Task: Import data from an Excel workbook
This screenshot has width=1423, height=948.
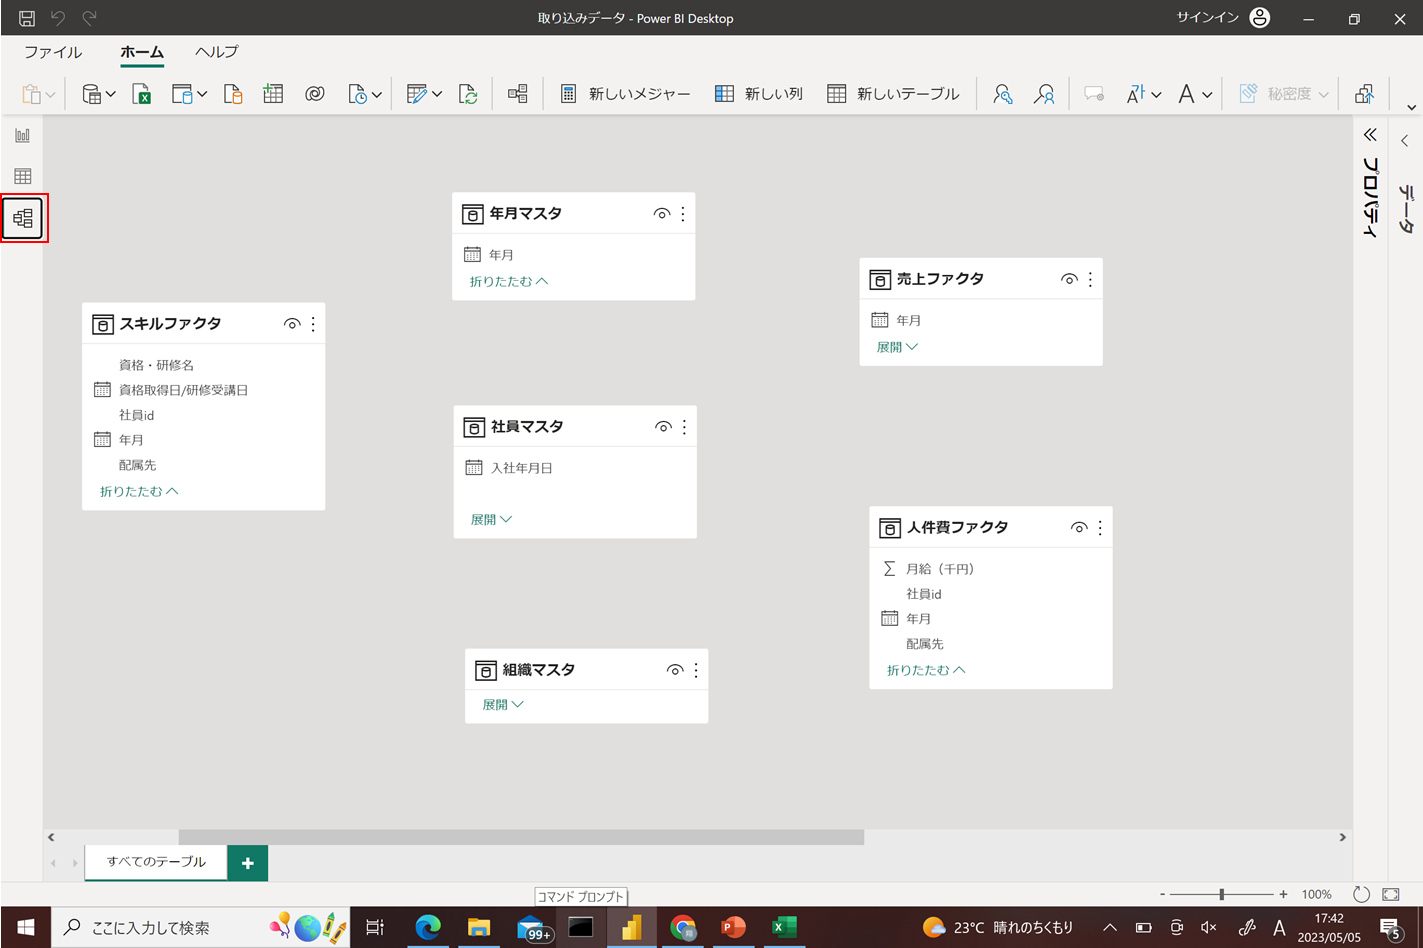Action: click(142, 94)
